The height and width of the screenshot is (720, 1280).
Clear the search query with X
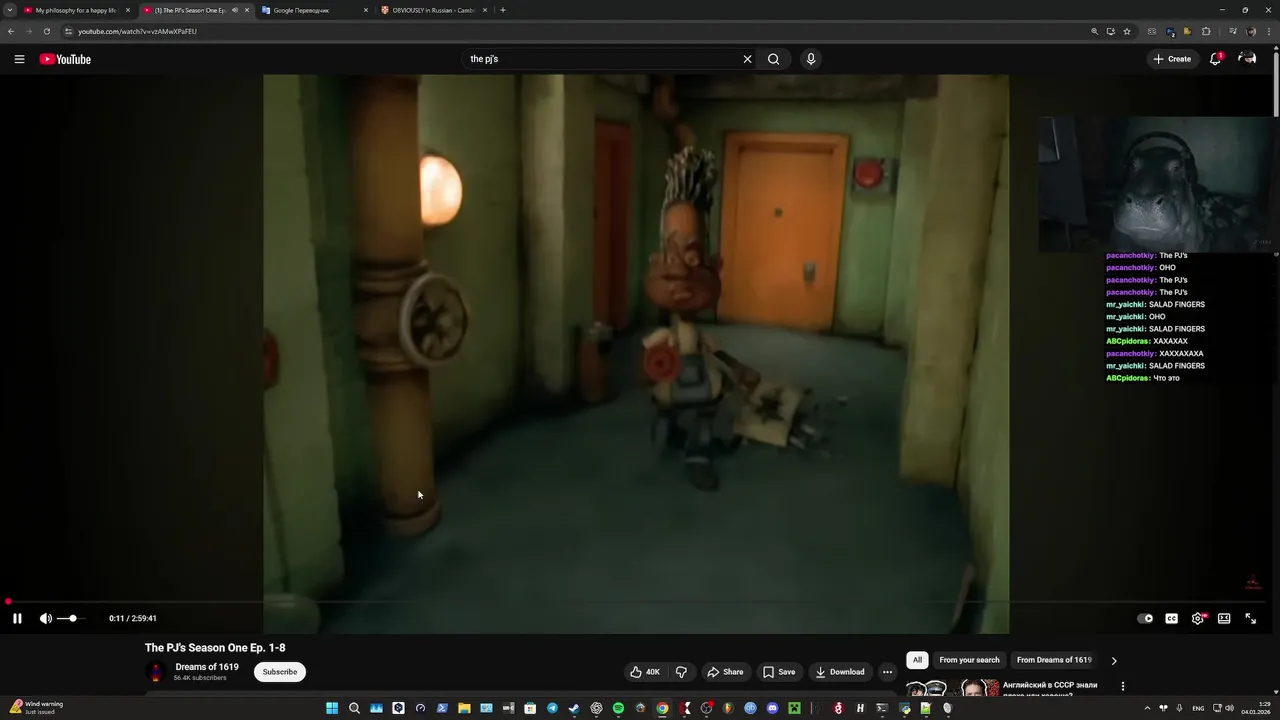[x=747, y=59]
